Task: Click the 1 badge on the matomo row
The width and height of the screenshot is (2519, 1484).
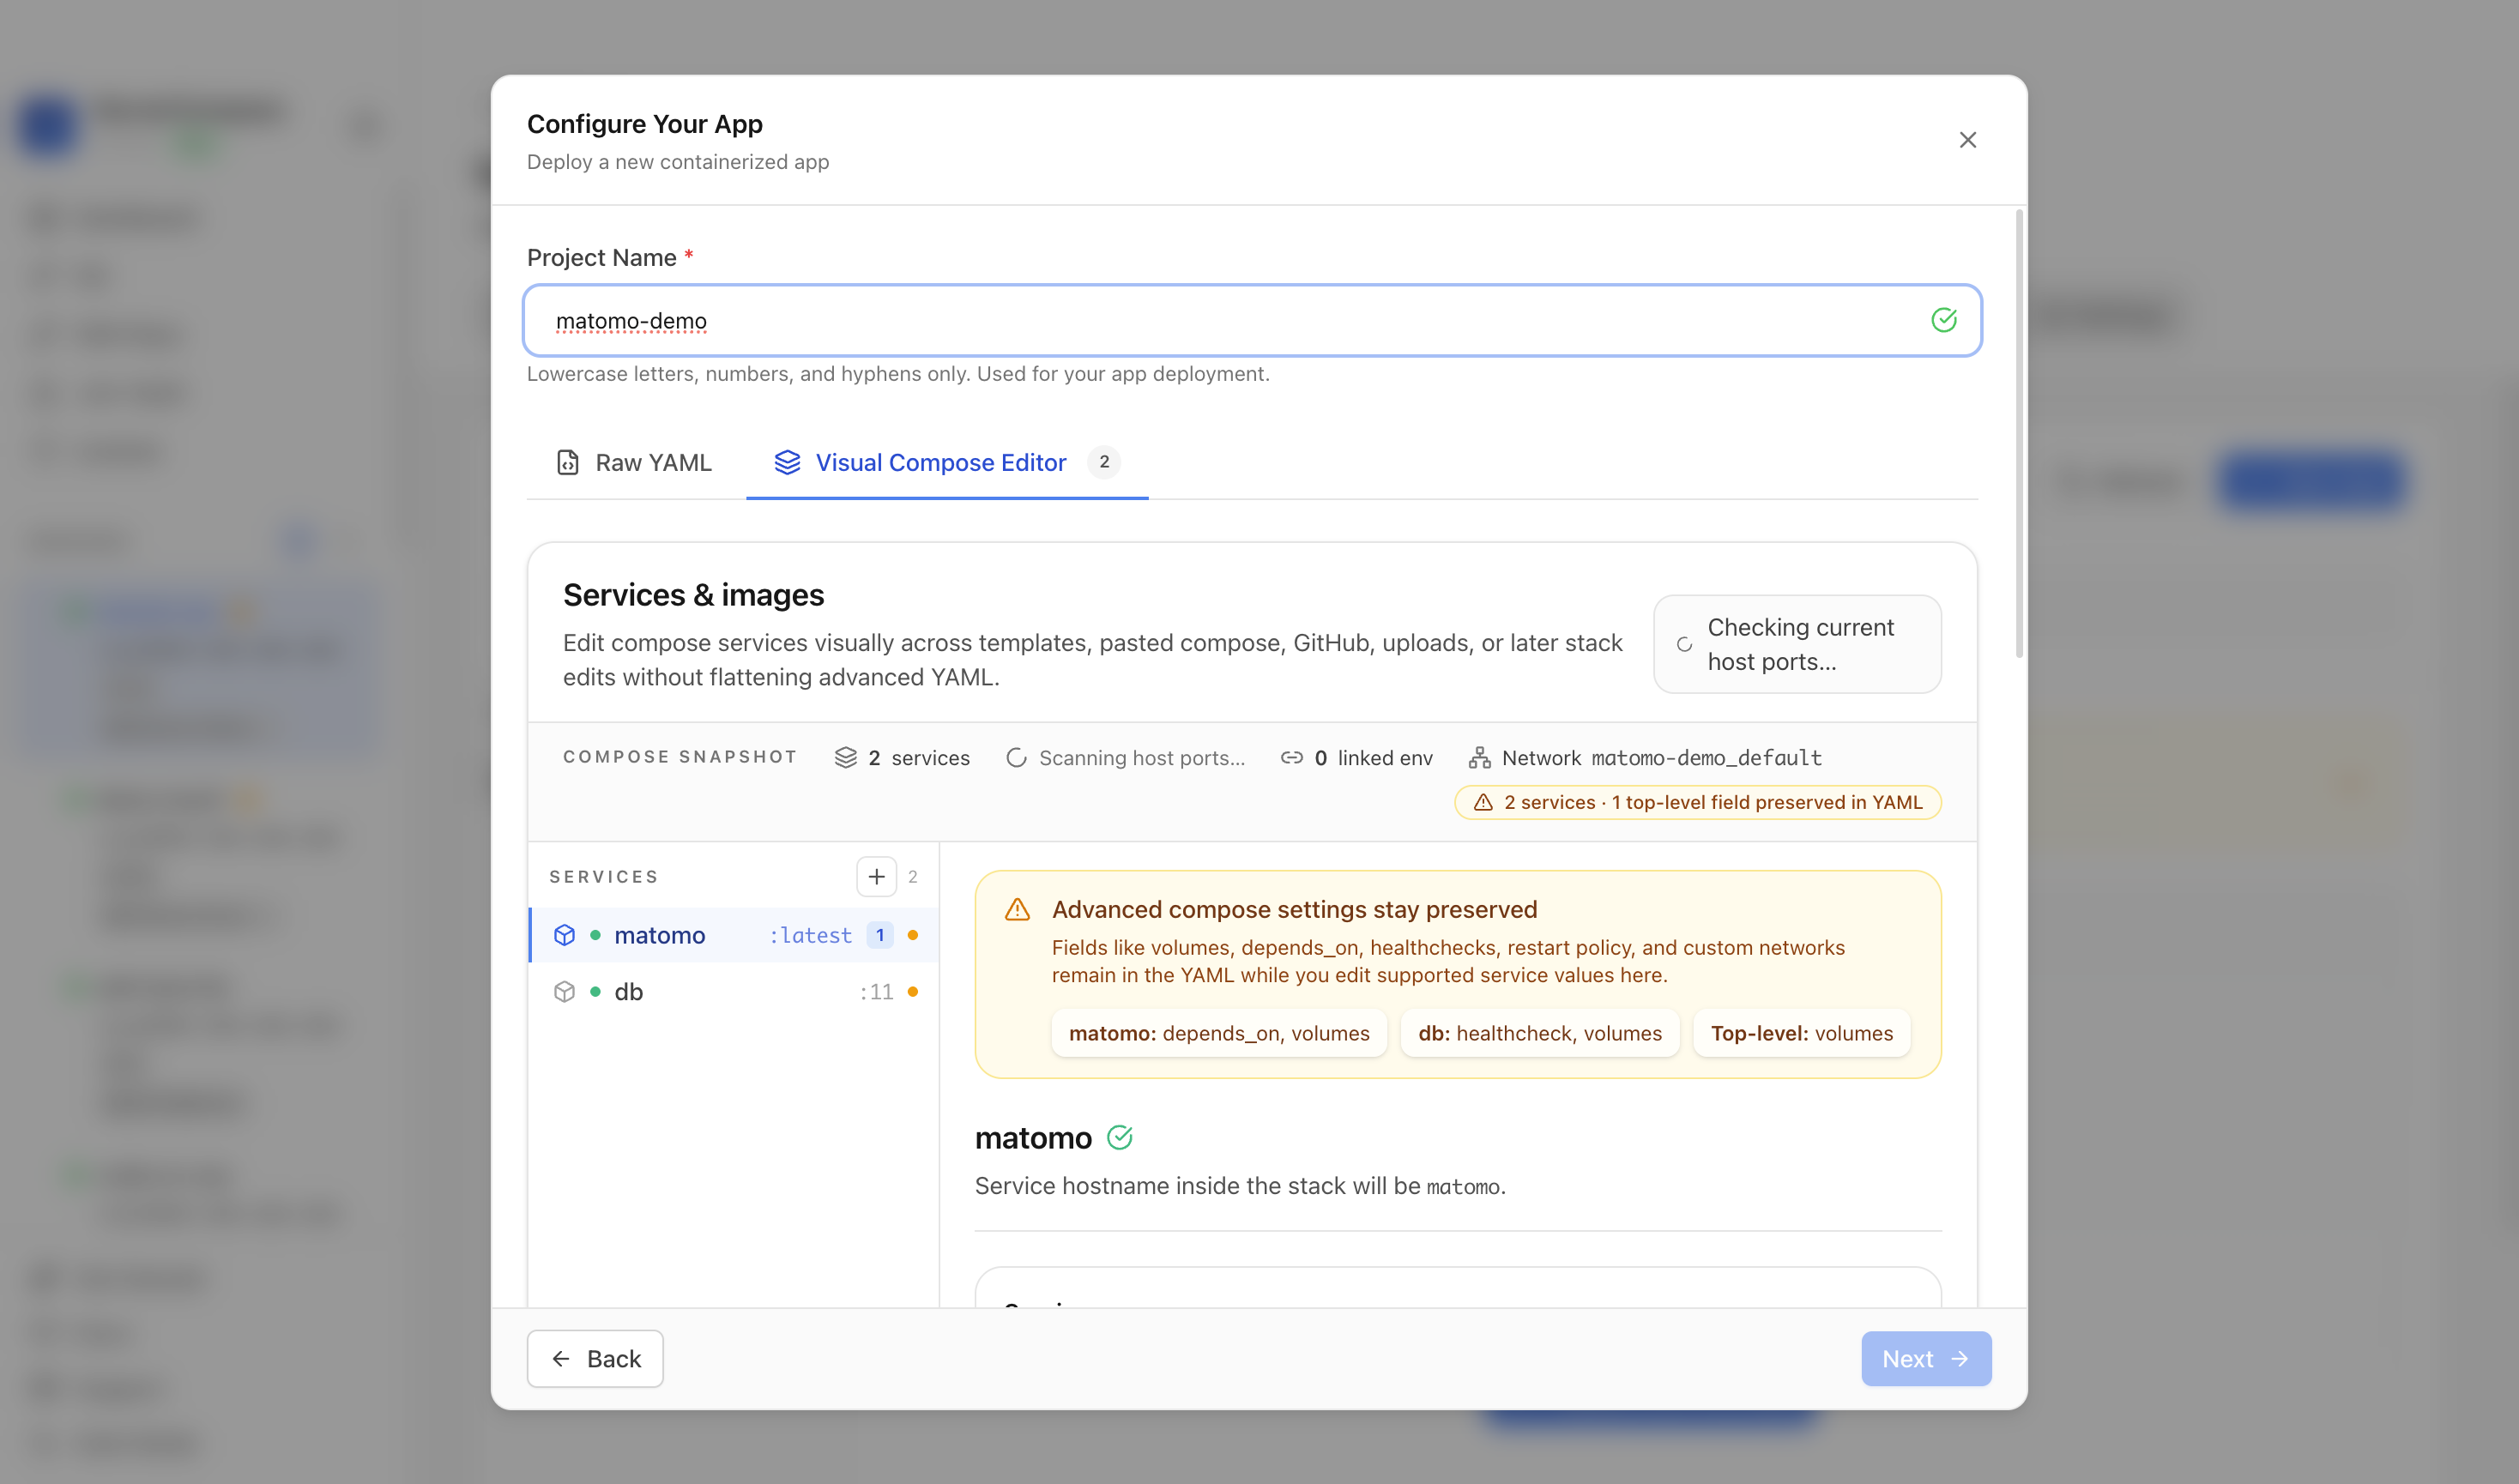Action: (879, 934)
